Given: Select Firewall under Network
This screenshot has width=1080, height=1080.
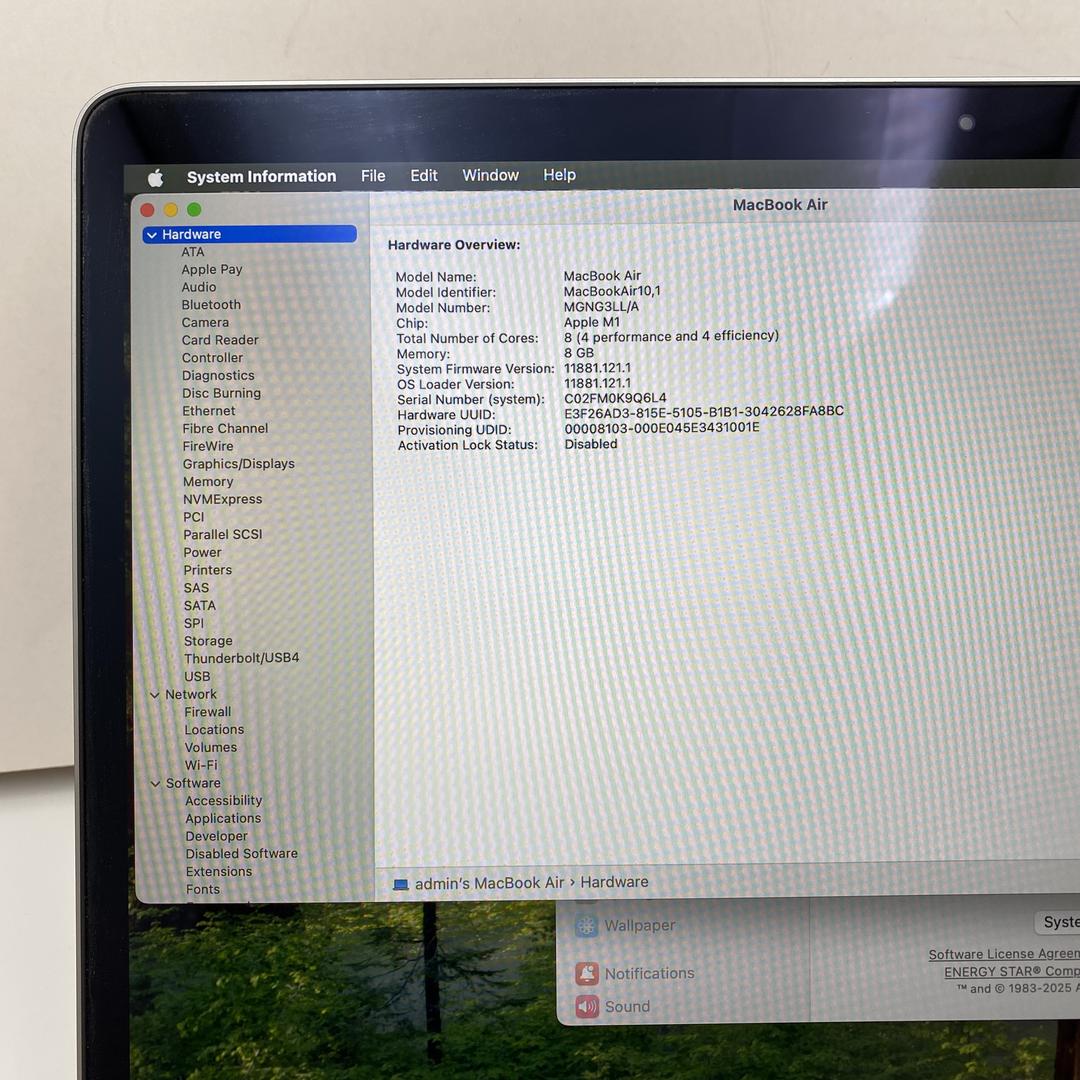Looking at the screenshot, I should [207, 712].
